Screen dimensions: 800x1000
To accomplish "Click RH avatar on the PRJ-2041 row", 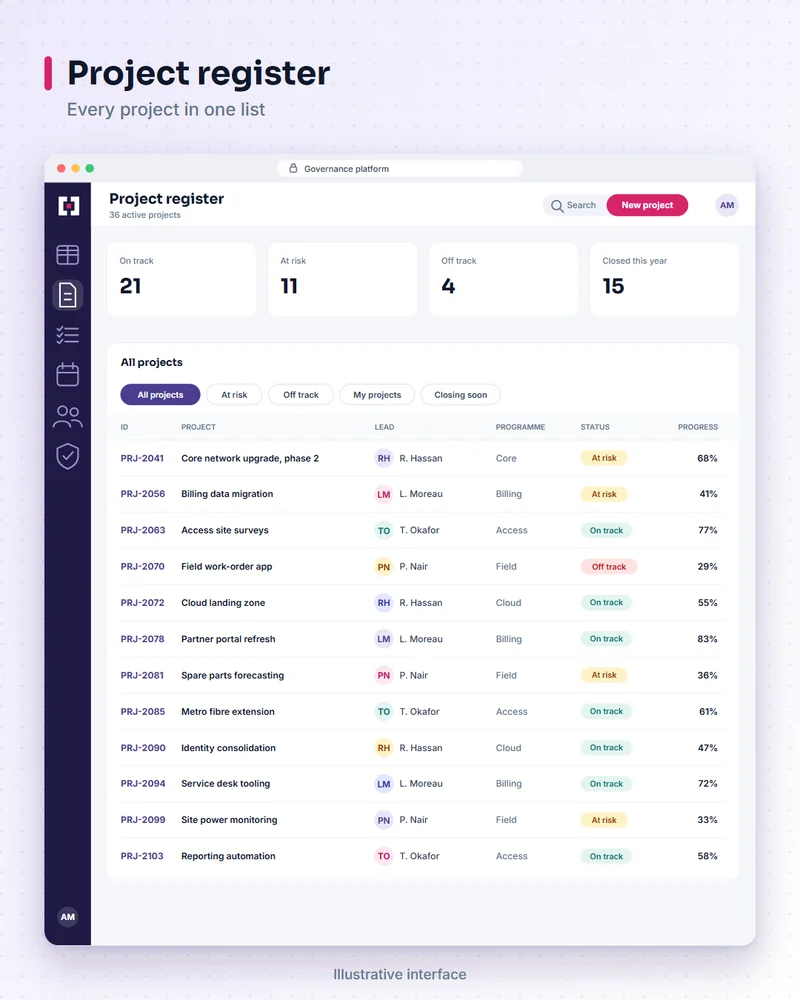I will (383, 458).
